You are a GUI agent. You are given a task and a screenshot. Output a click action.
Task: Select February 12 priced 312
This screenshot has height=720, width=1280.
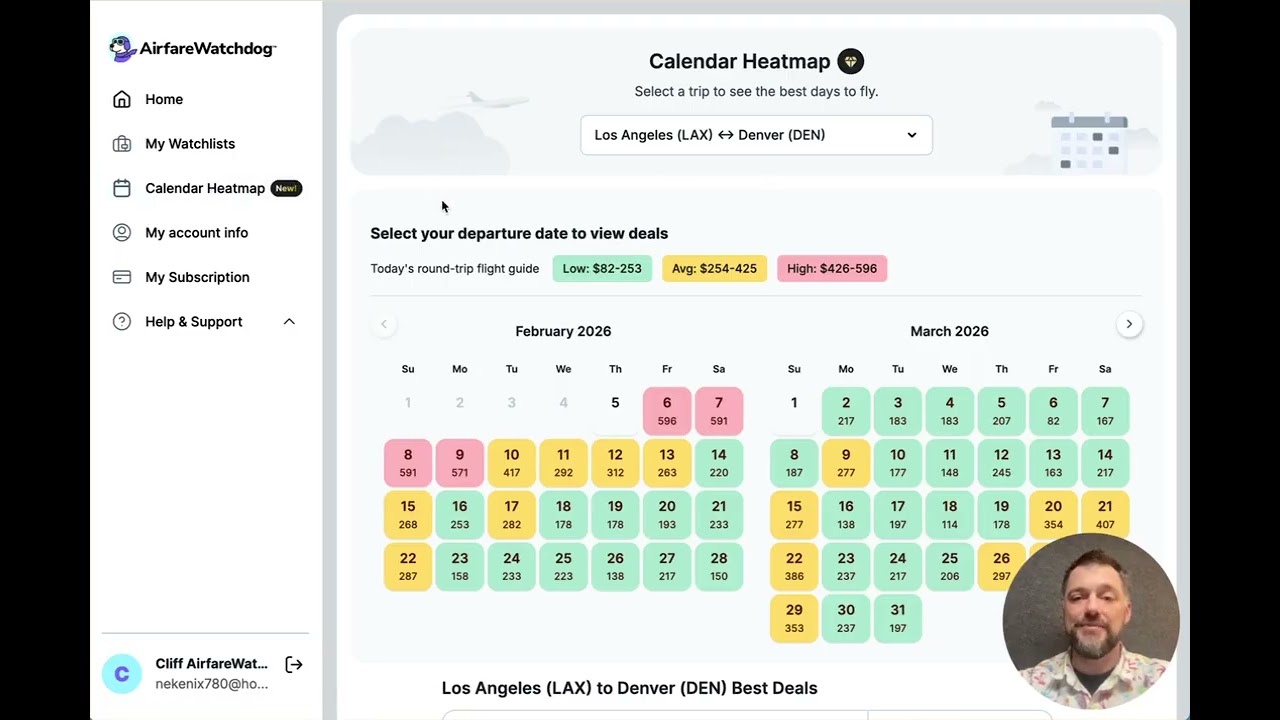pos(615,463)
